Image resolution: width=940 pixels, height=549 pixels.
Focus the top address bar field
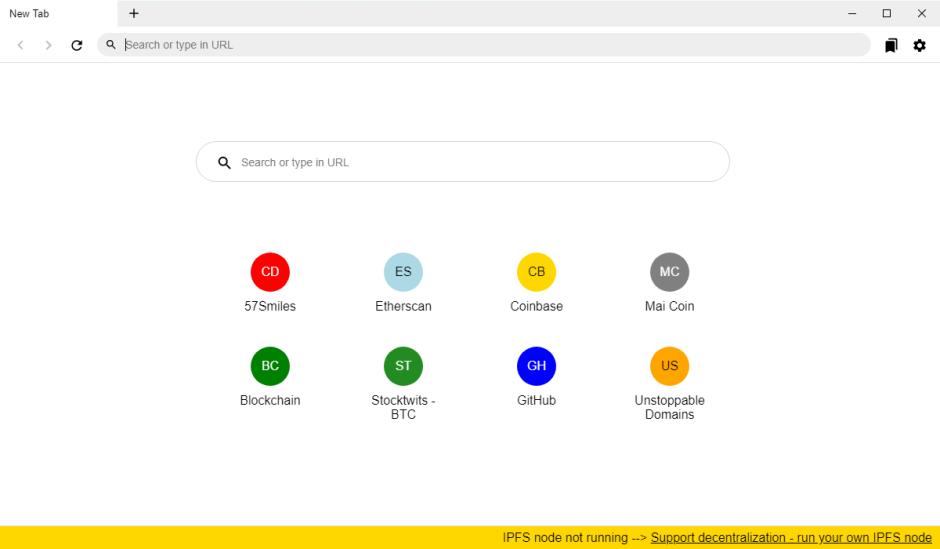483,44
